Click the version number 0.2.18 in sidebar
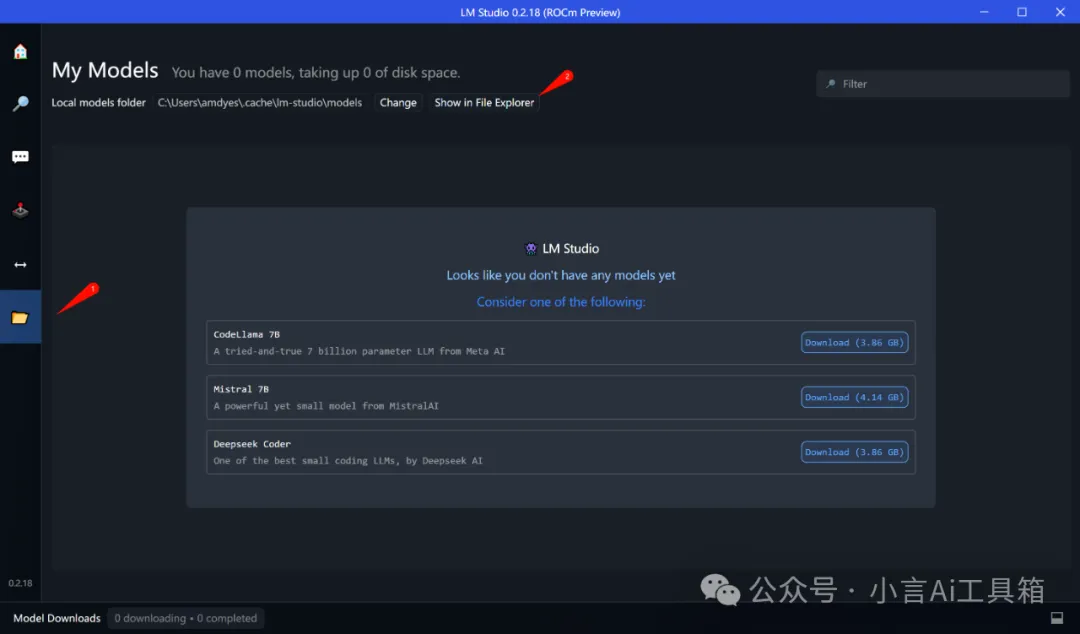Viewport: 1080px width, 634px height. 20,583
